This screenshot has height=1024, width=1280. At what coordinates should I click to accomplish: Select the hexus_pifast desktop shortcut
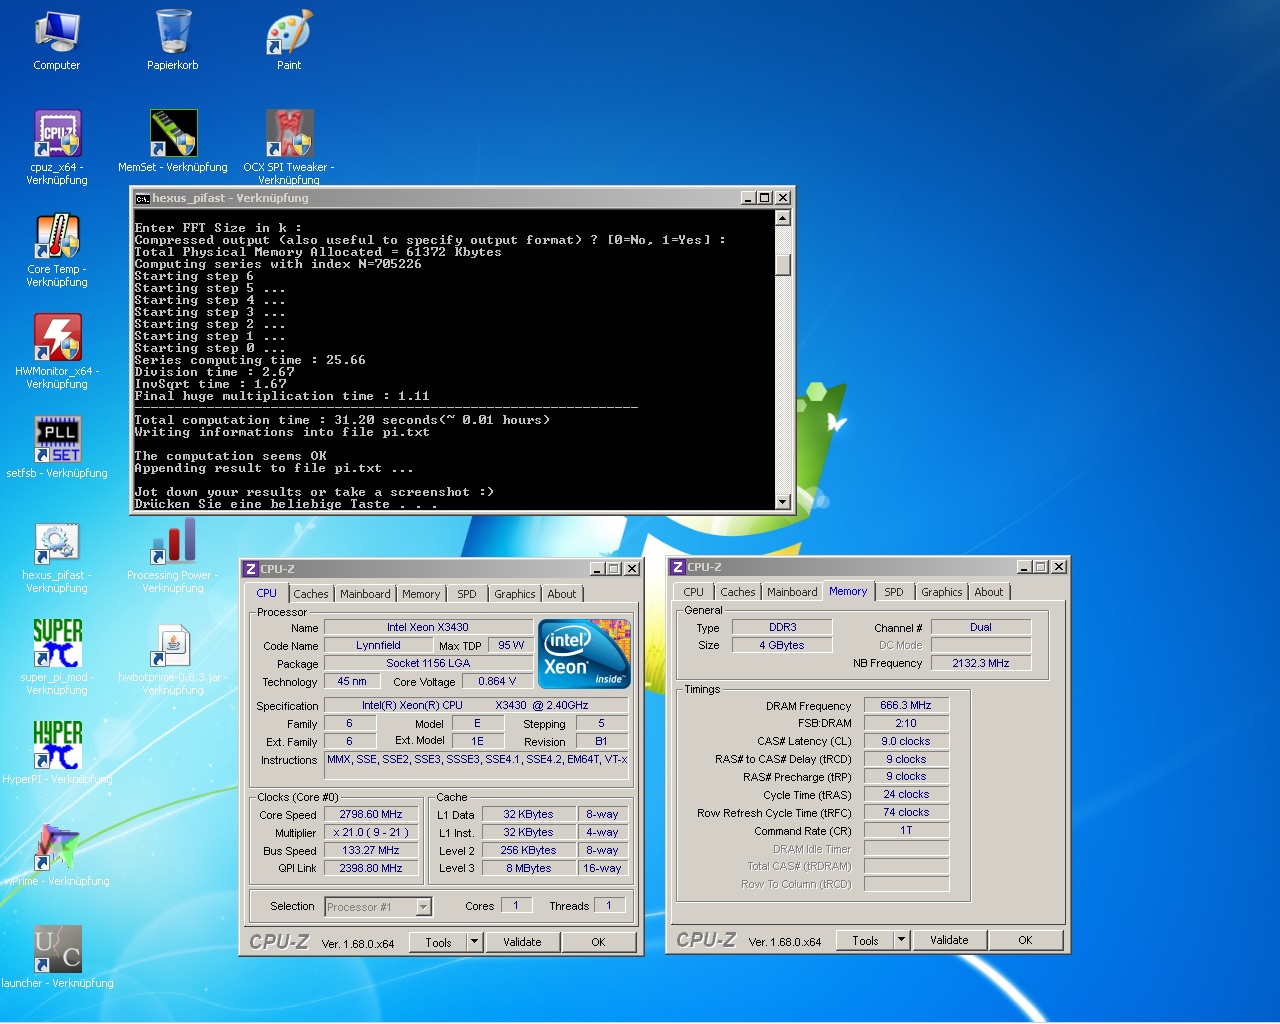point(57,558)
